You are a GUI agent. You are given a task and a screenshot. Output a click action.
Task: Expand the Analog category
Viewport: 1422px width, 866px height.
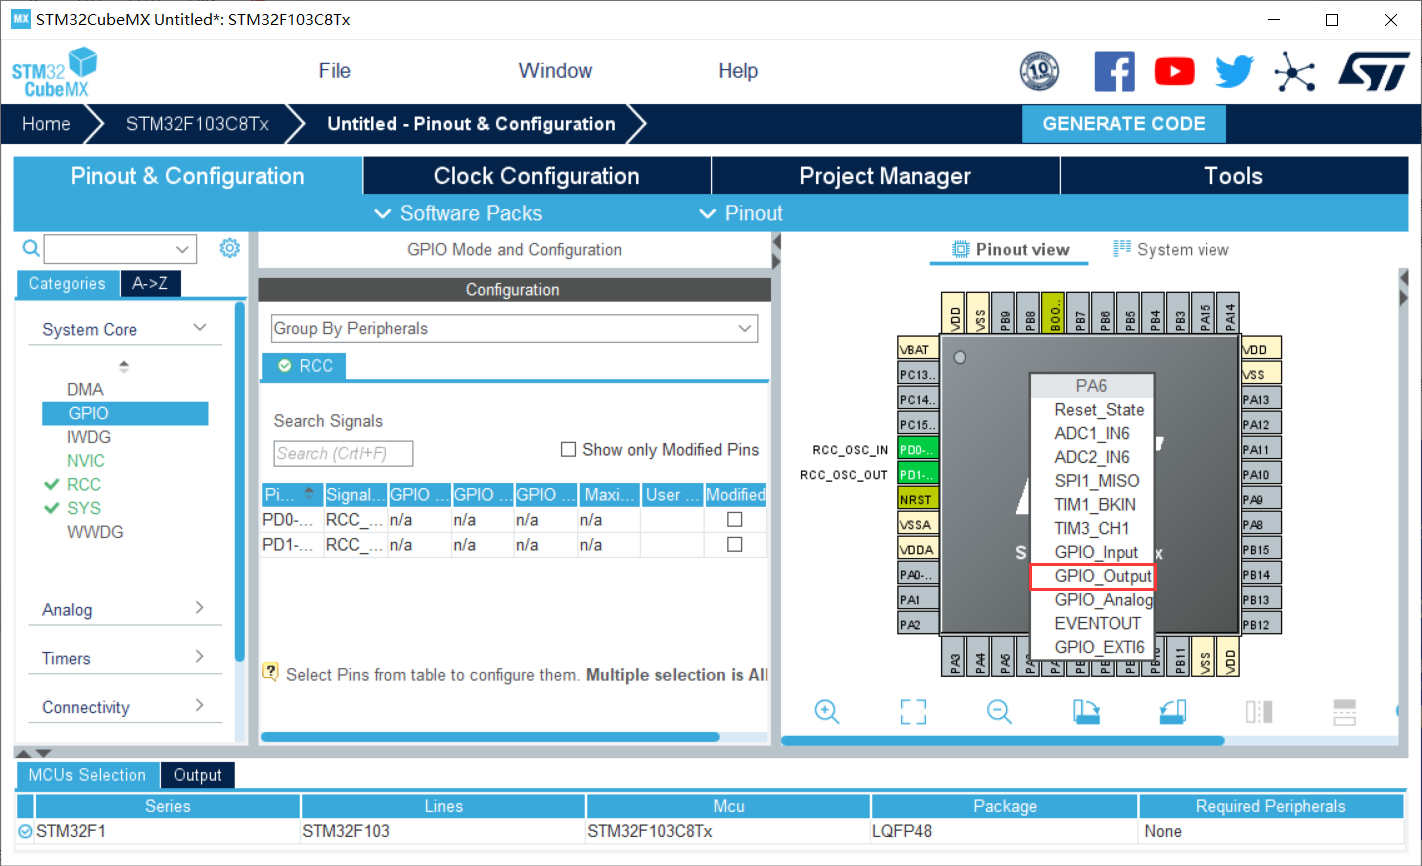click(x=123, y=609)
